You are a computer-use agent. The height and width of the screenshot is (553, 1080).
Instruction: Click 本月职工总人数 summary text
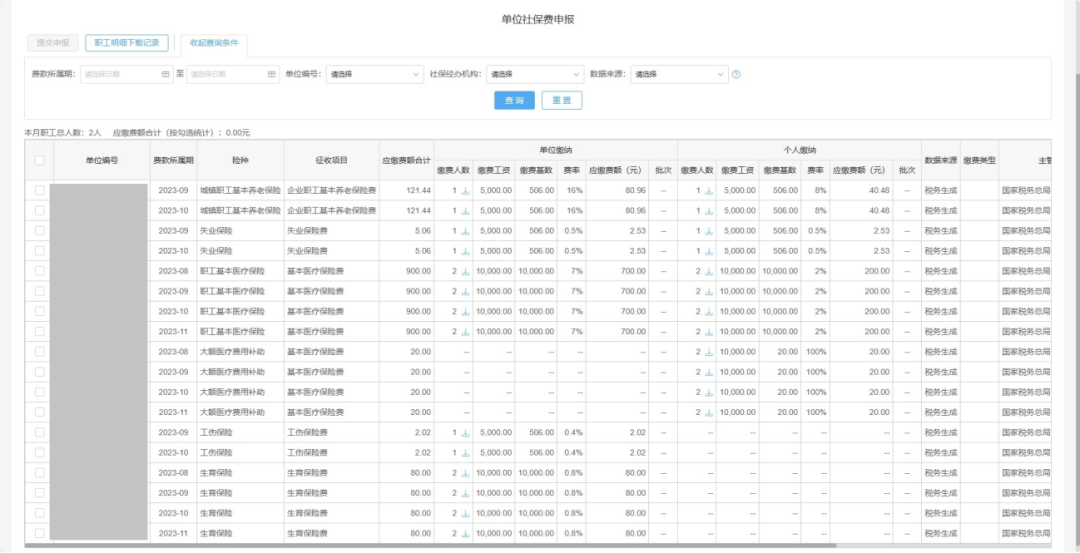[x=63, y=132]
